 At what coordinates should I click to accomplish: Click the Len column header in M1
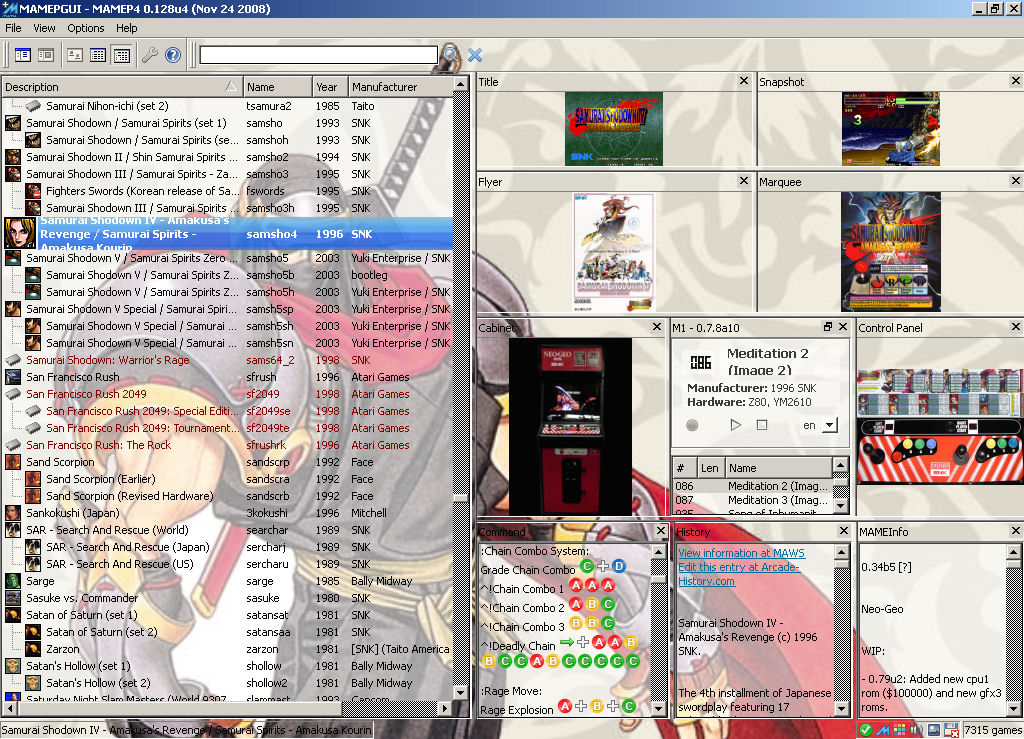(x=710, y=467)
